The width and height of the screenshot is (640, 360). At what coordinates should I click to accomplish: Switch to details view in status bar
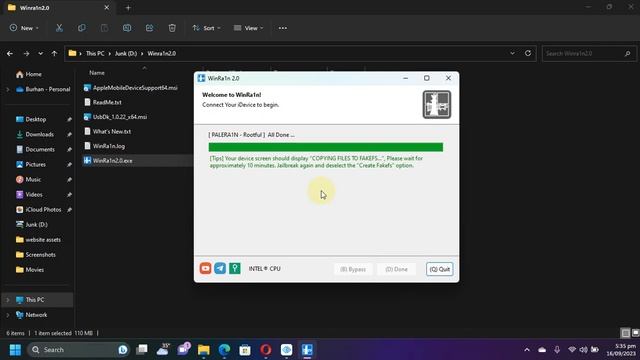[625, 333]
